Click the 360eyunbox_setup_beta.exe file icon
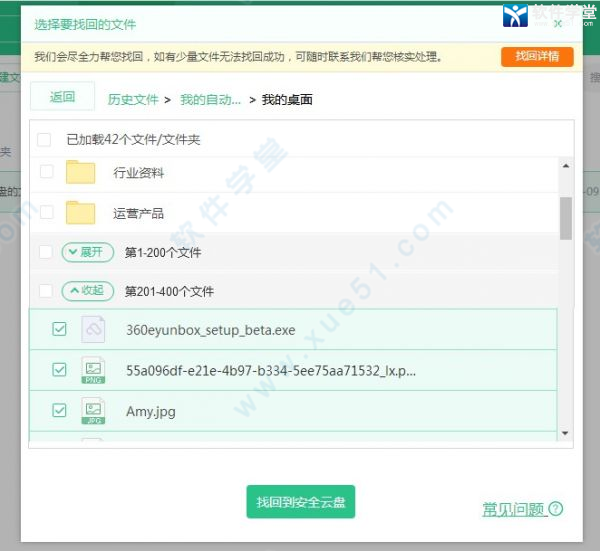This screenshot has height=551, width=600. click(93, 329)
